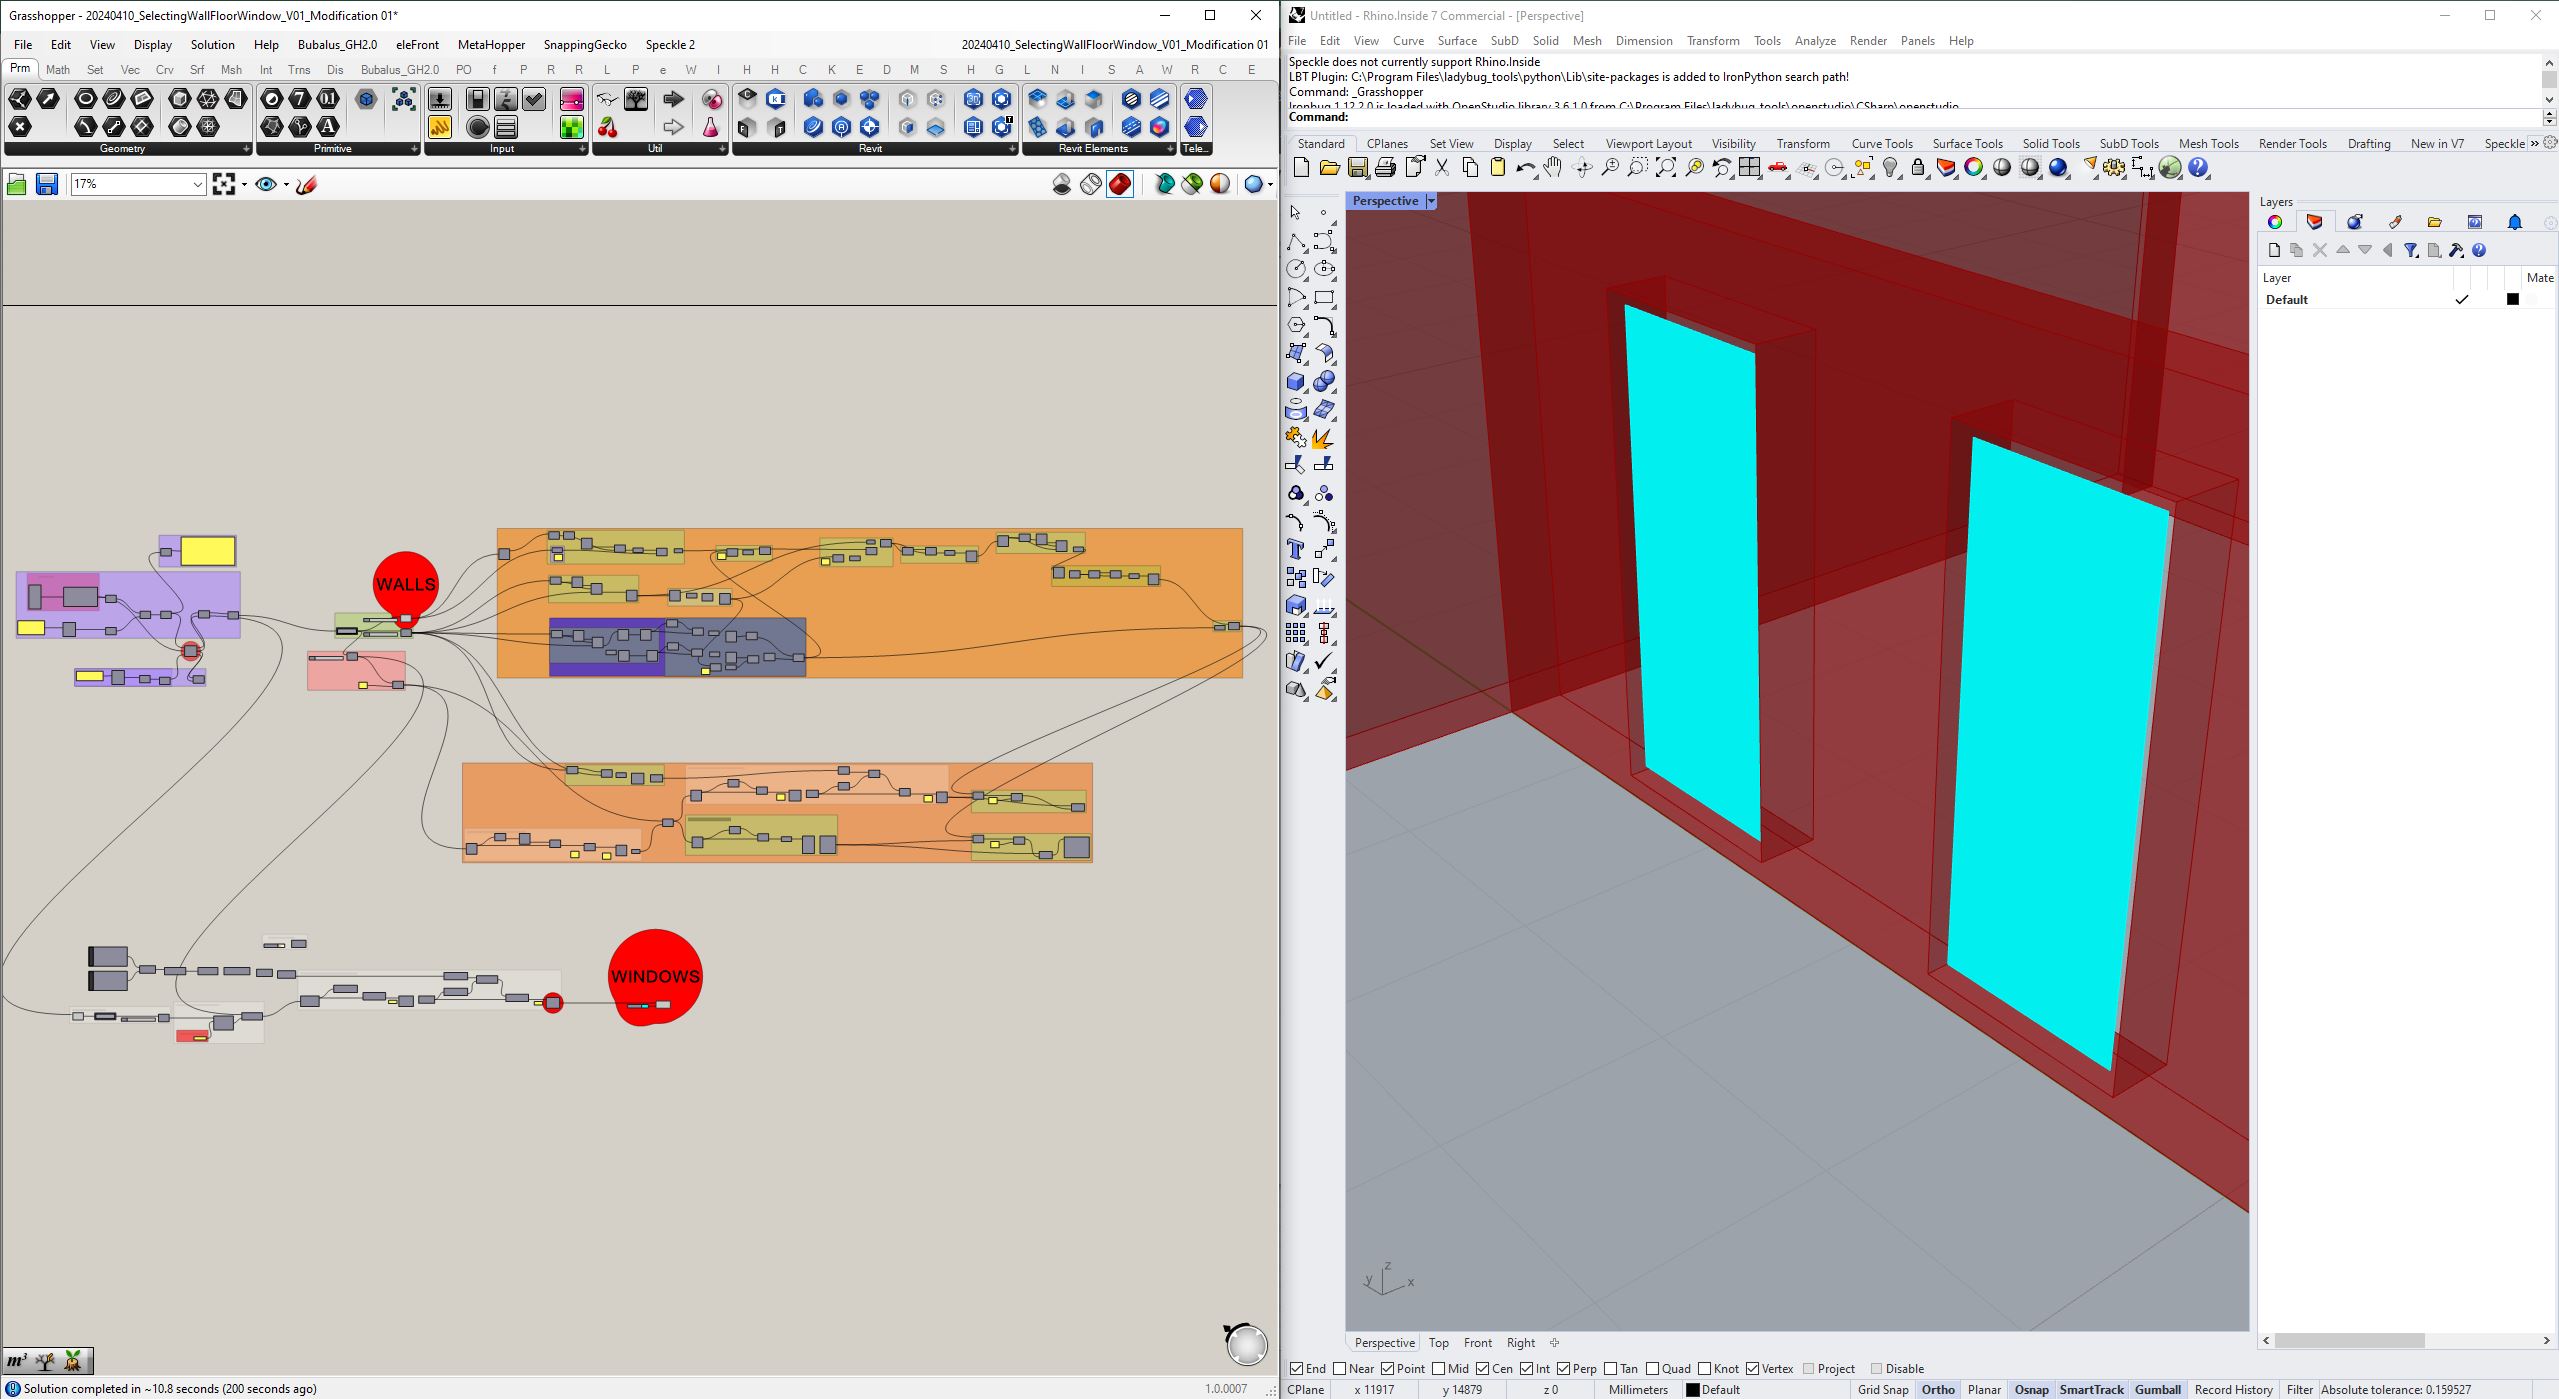
Task: Toggle the Quad osnap checkbox
Action: pos(1653,1369)
